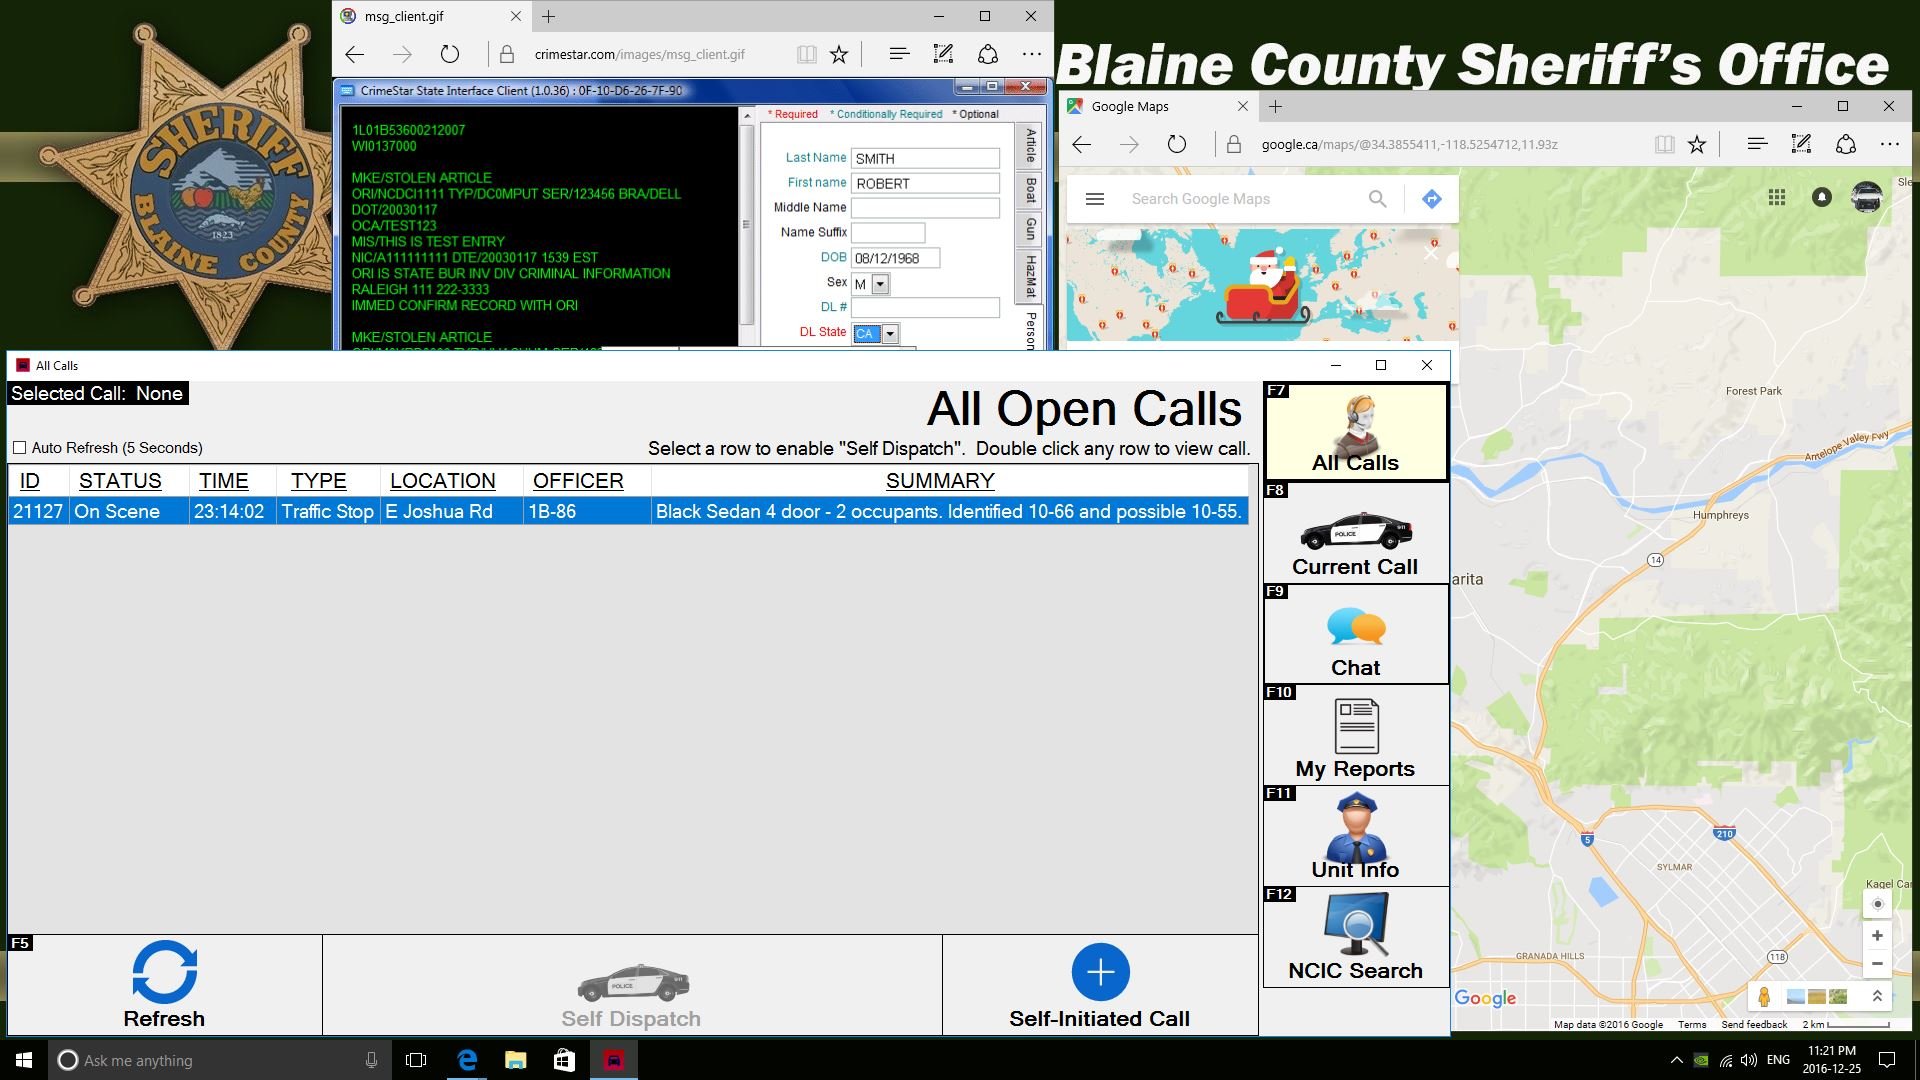Image resolution: width=1920 pixels, height=1080 pixels.
Task: Open Windows Store from the taskbar
Action: pos(564,1060)
